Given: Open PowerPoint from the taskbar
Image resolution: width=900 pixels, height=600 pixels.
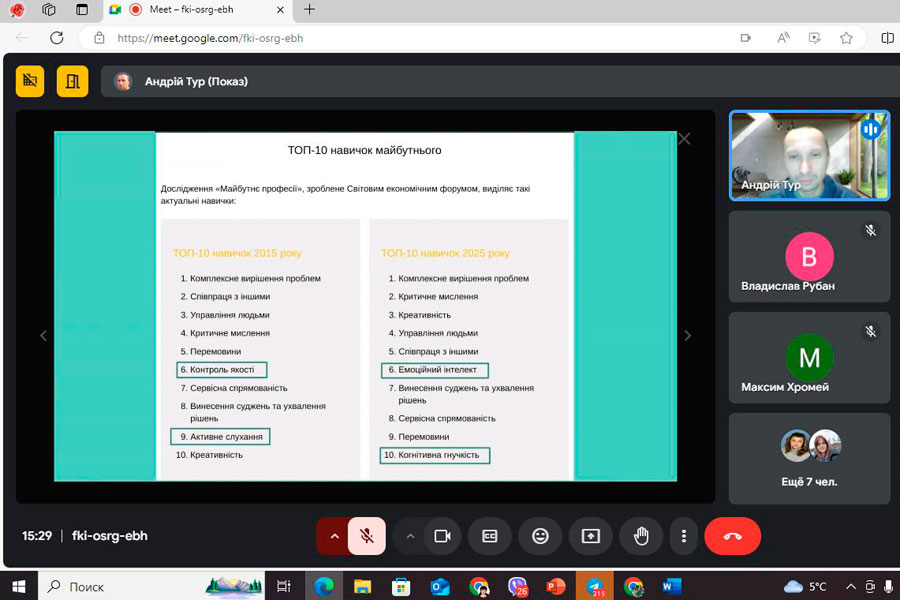Looking at the screenshot, I should pos(555,586).
